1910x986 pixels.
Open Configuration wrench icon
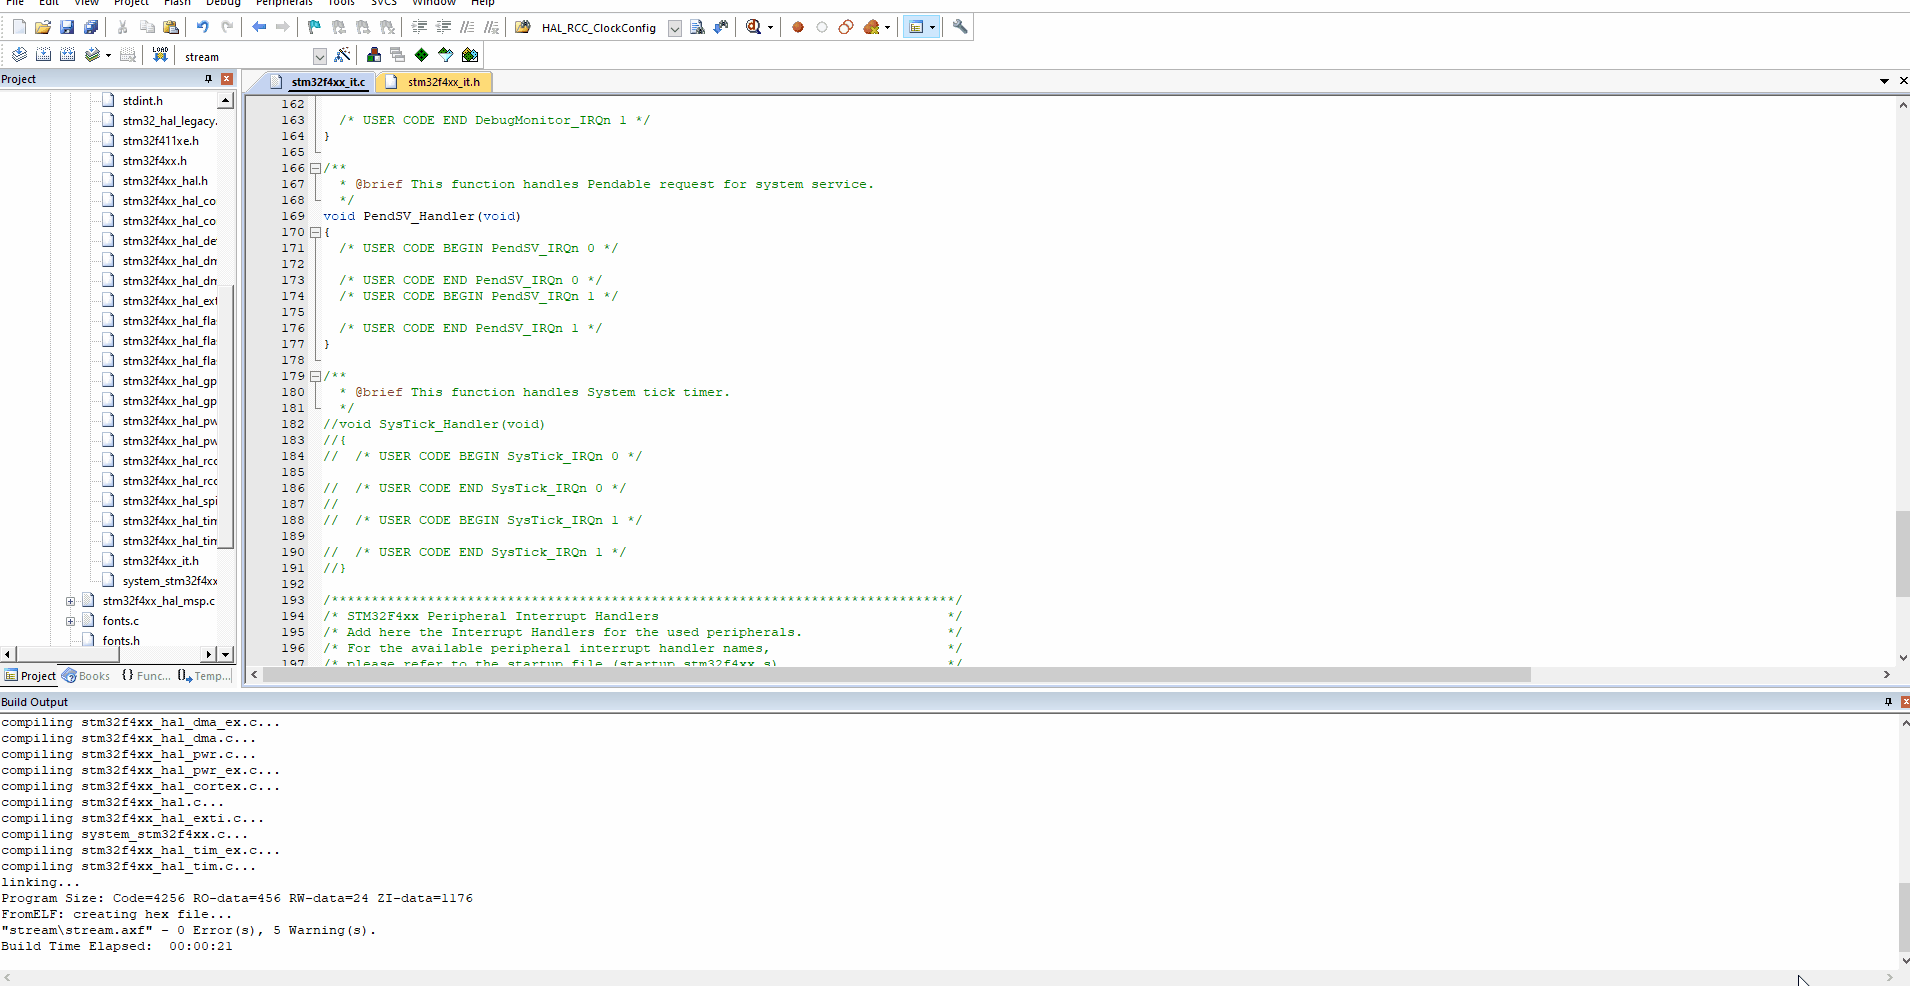[960, 27]
